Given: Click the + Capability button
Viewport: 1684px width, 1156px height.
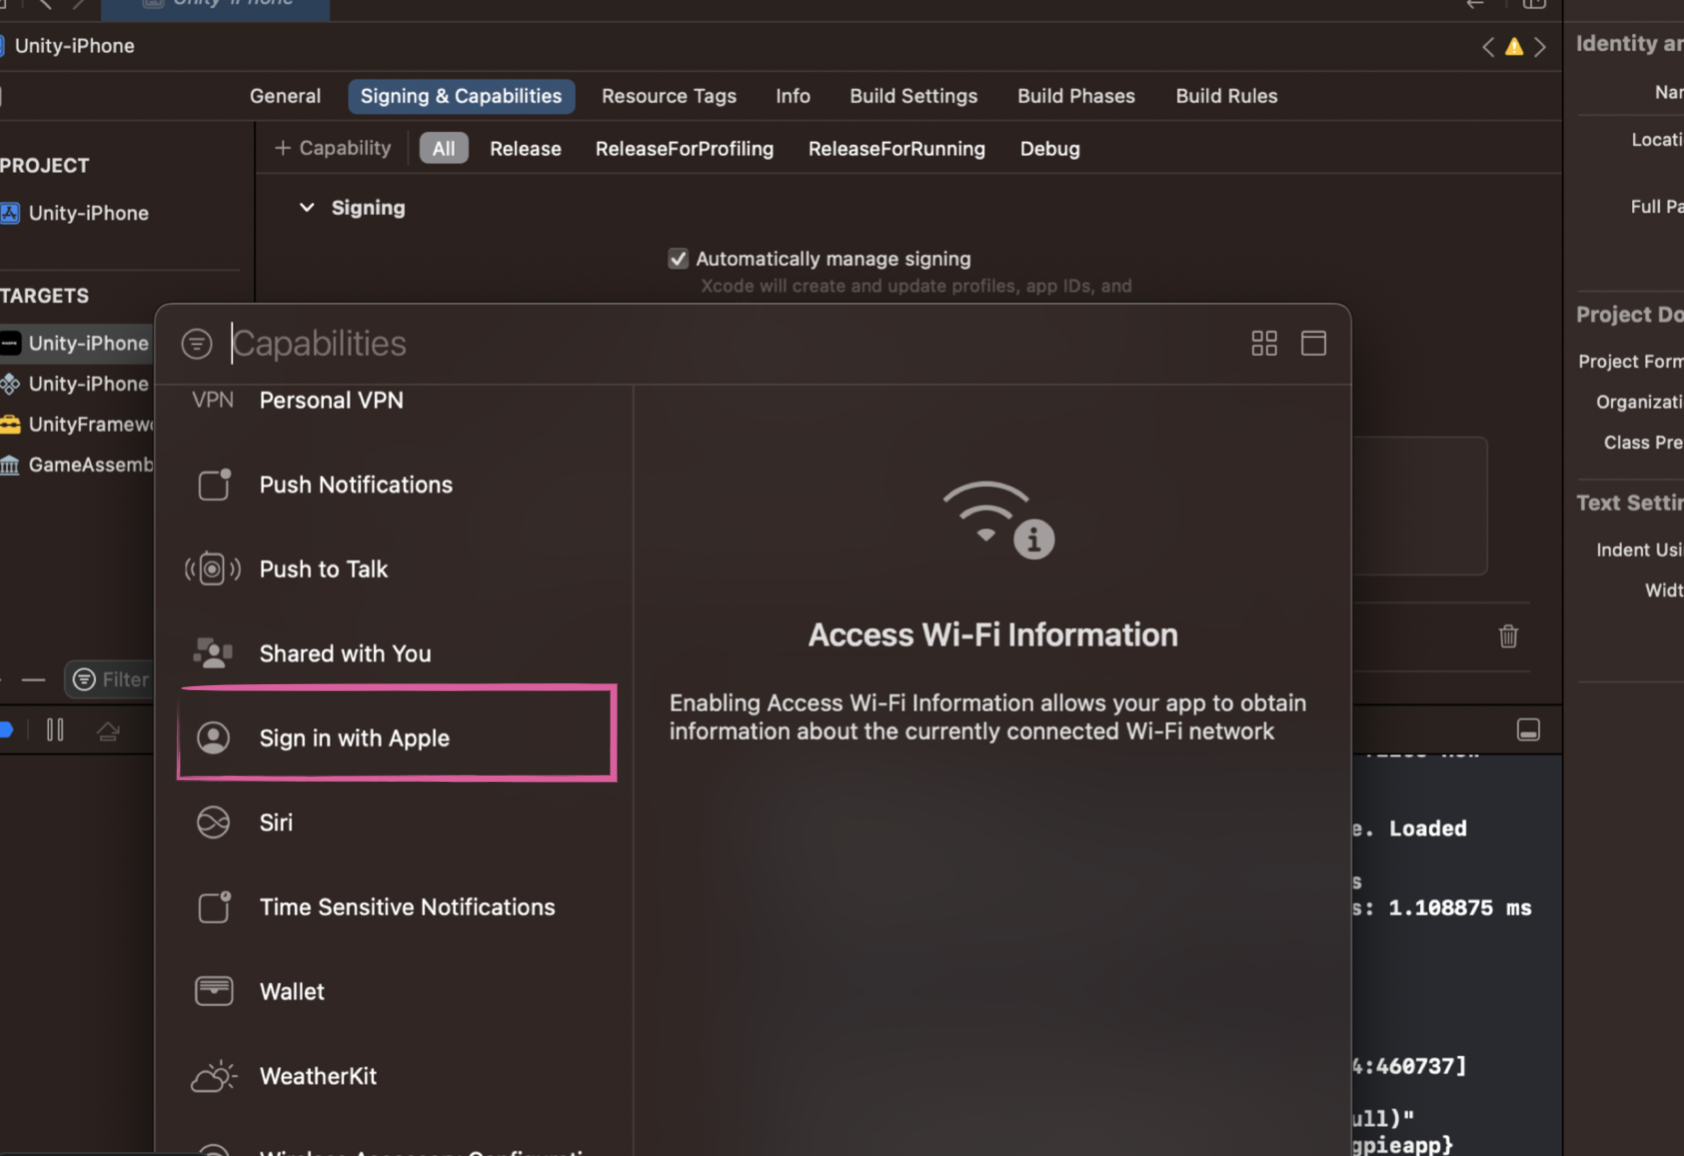Looking at the screenshot, I should point(333,148).
